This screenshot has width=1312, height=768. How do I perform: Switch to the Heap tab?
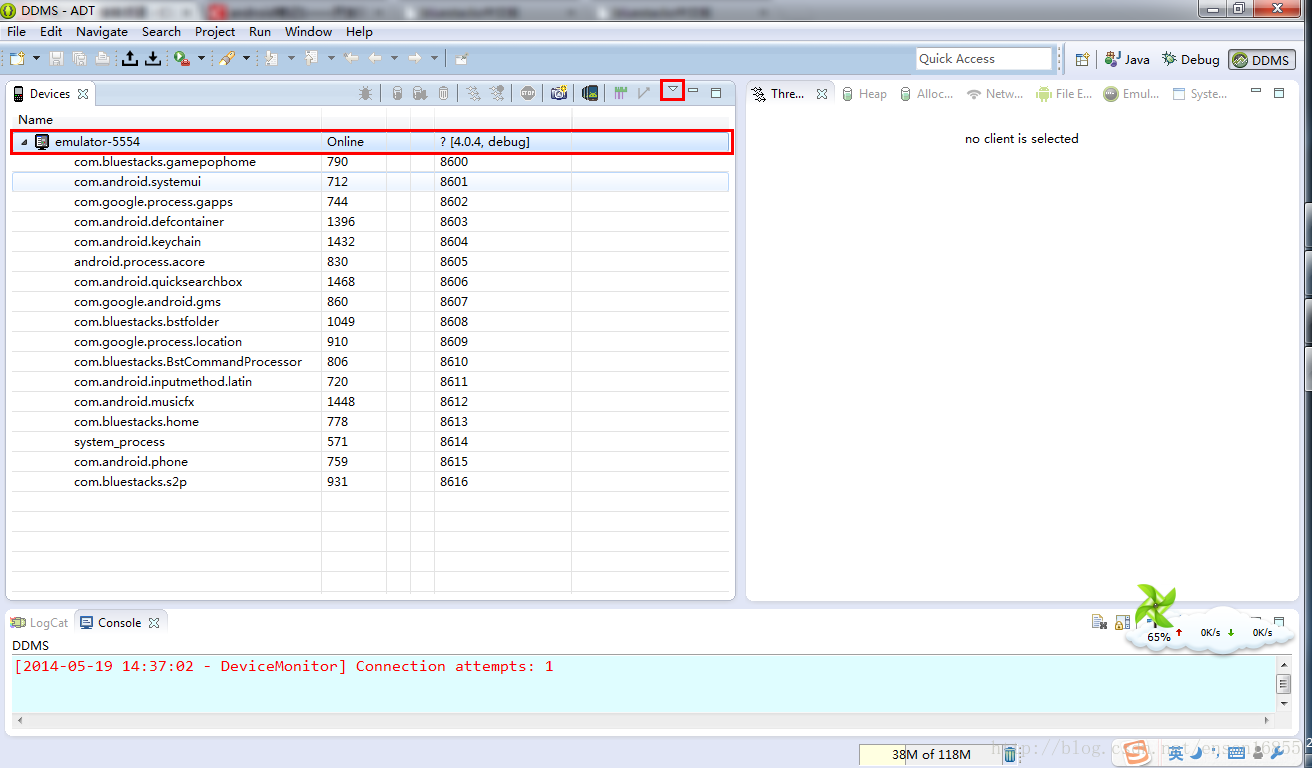(863, 94)
